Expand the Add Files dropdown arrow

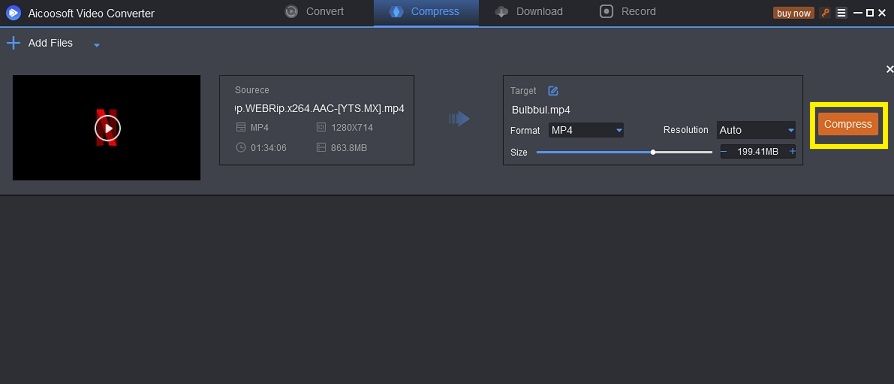97,45
